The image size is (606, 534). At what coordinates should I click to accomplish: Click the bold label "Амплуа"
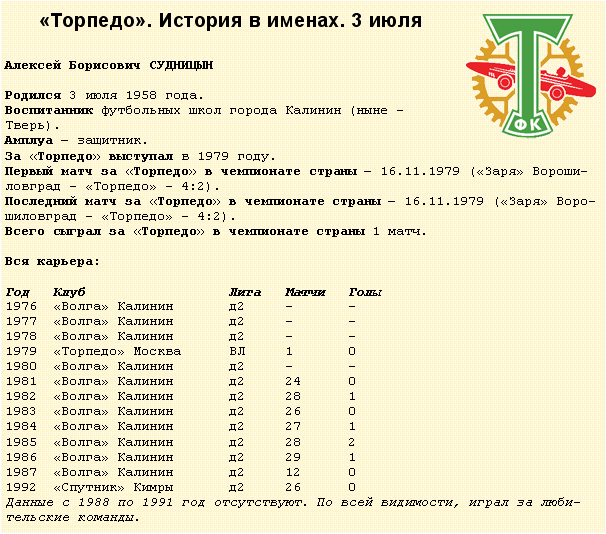point(29,140)
